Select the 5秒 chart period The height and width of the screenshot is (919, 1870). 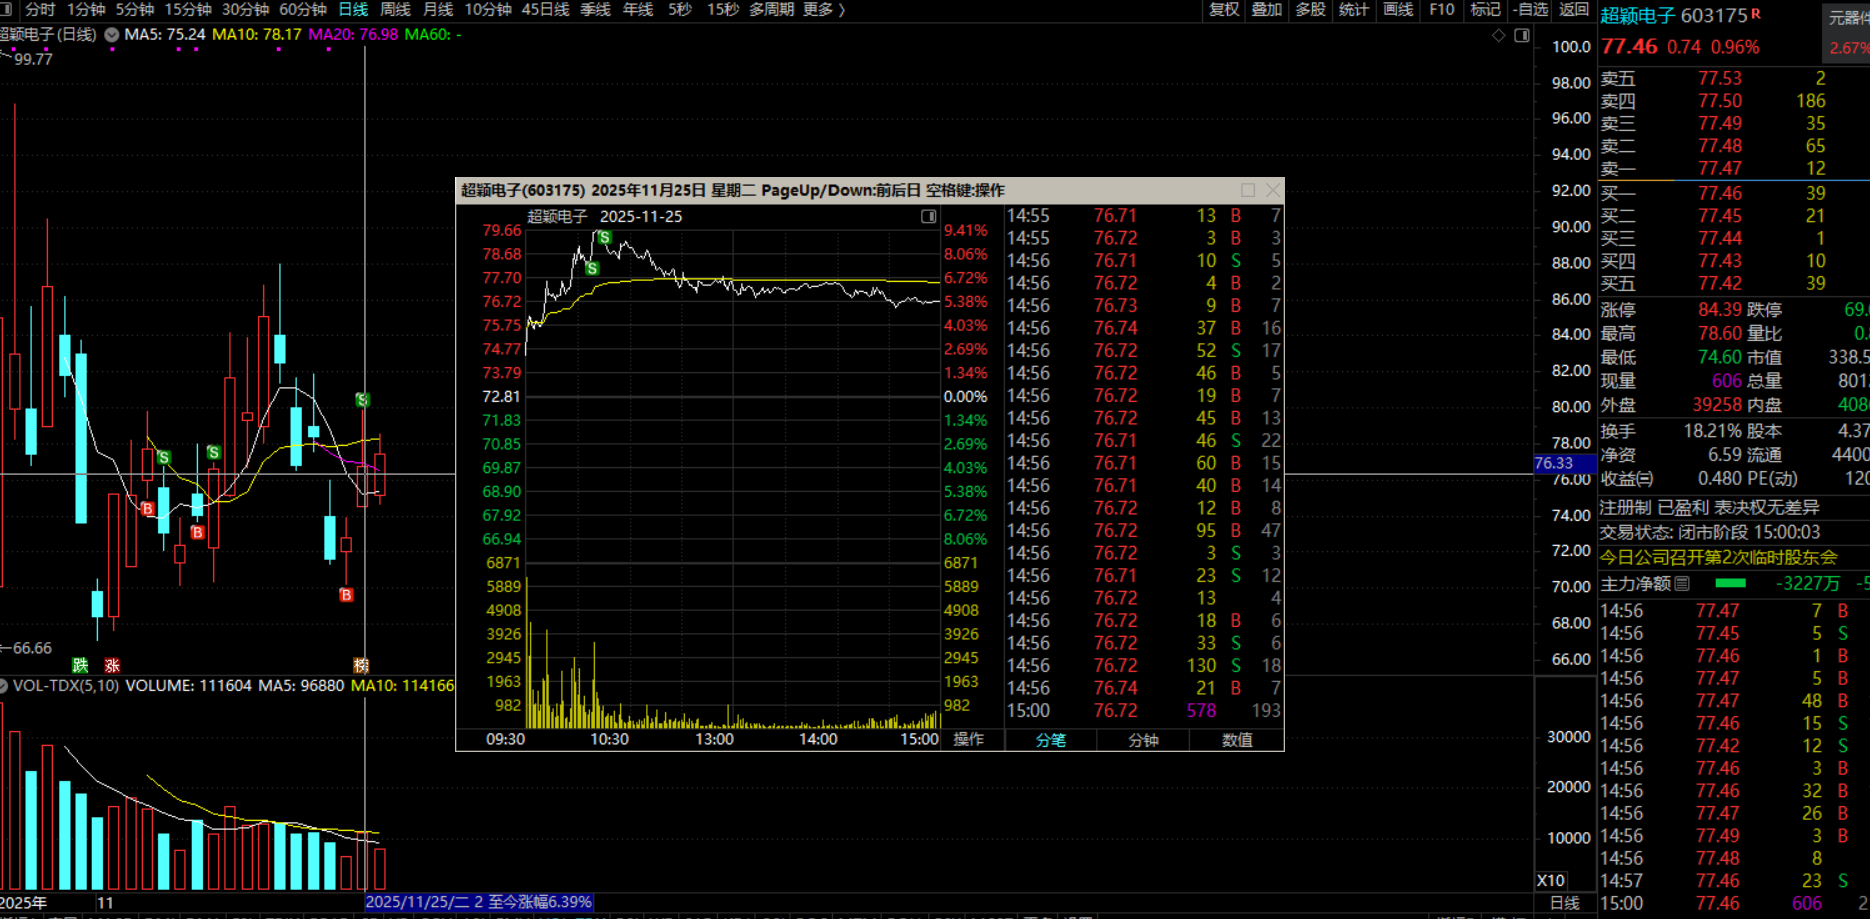coord(680,9)
